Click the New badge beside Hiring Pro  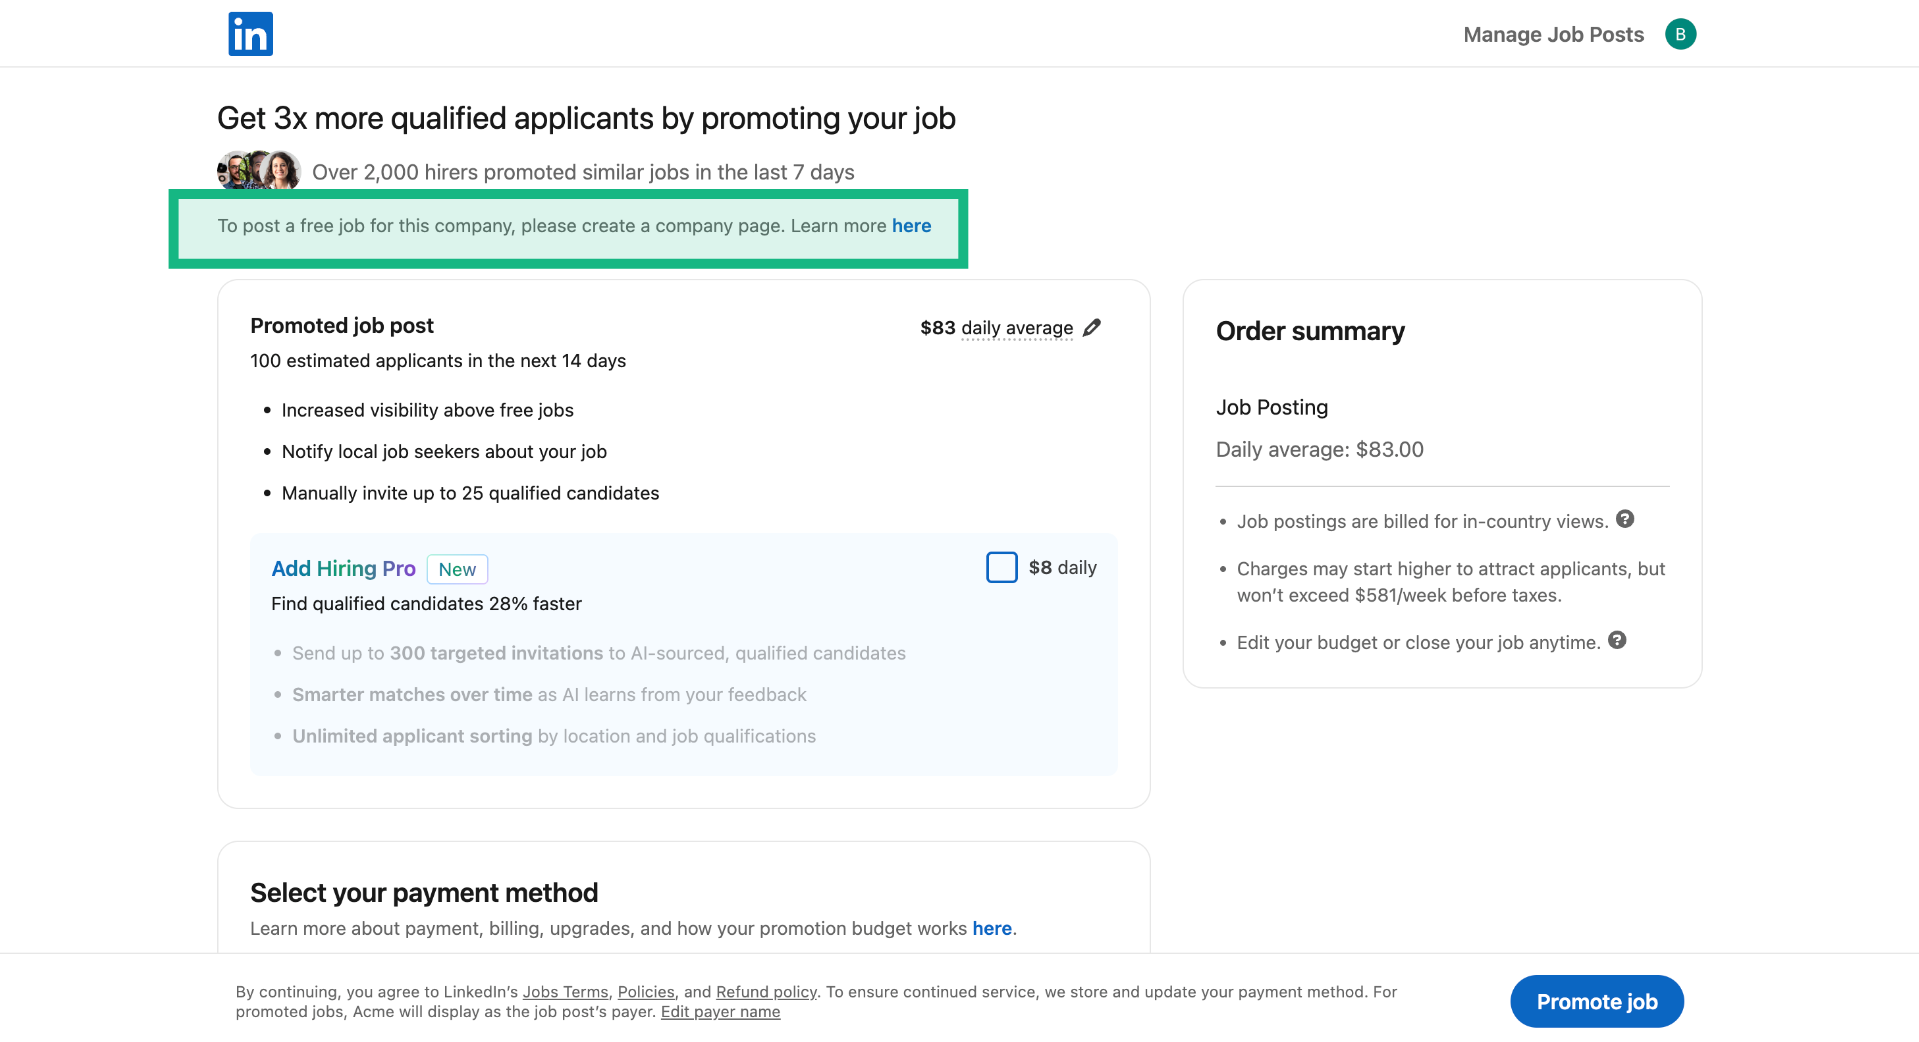pyautogui.click(x=457, y=569)
